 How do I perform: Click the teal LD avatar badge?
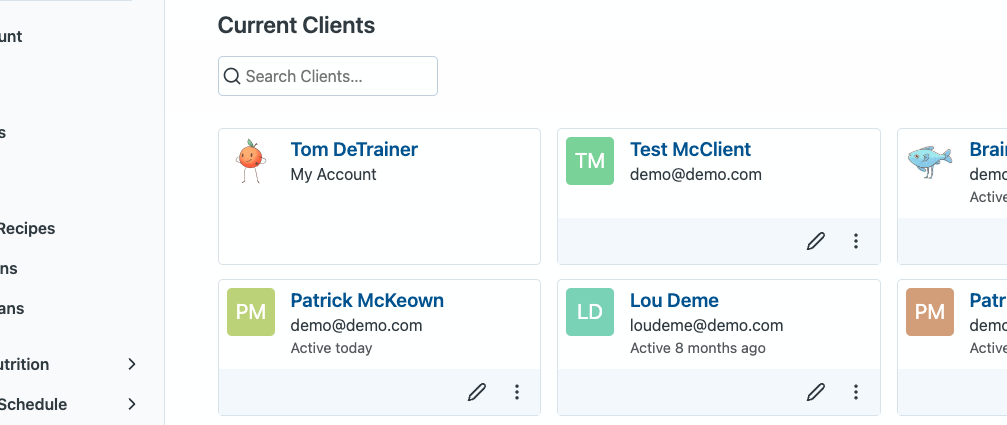click(x=590, y=311)
